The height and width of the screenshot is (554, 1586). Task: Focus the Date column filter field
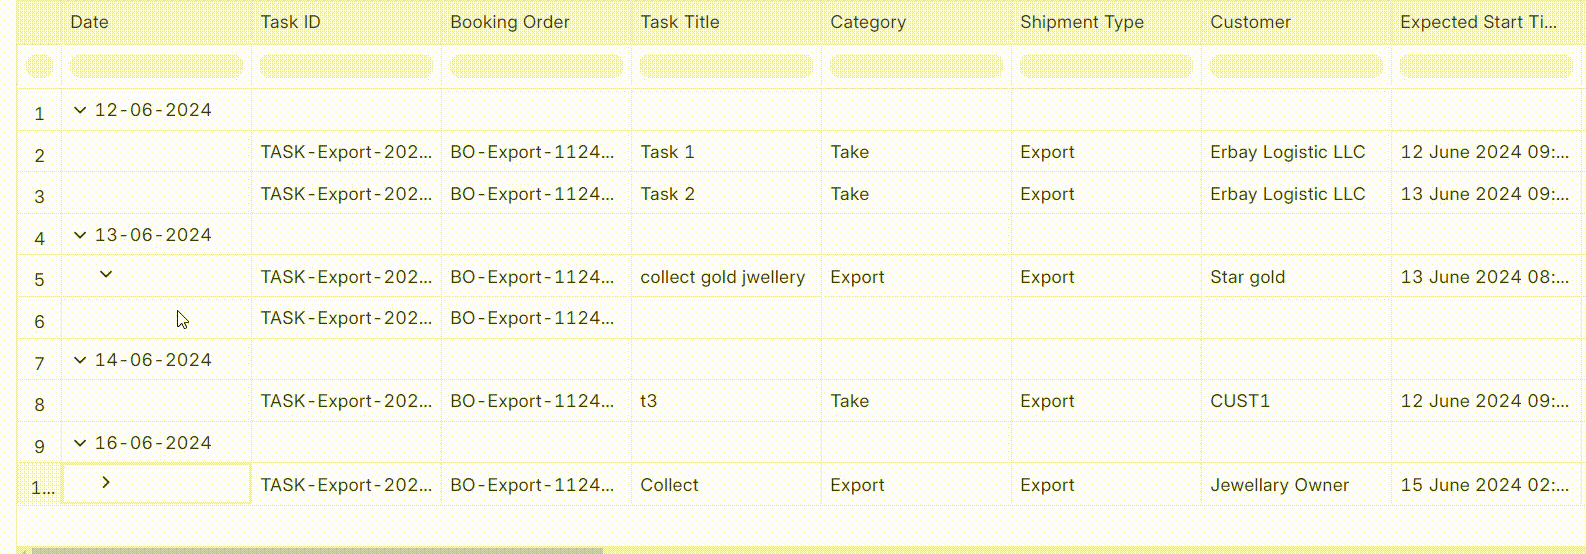pyautogui.click(x=156, y=66)
